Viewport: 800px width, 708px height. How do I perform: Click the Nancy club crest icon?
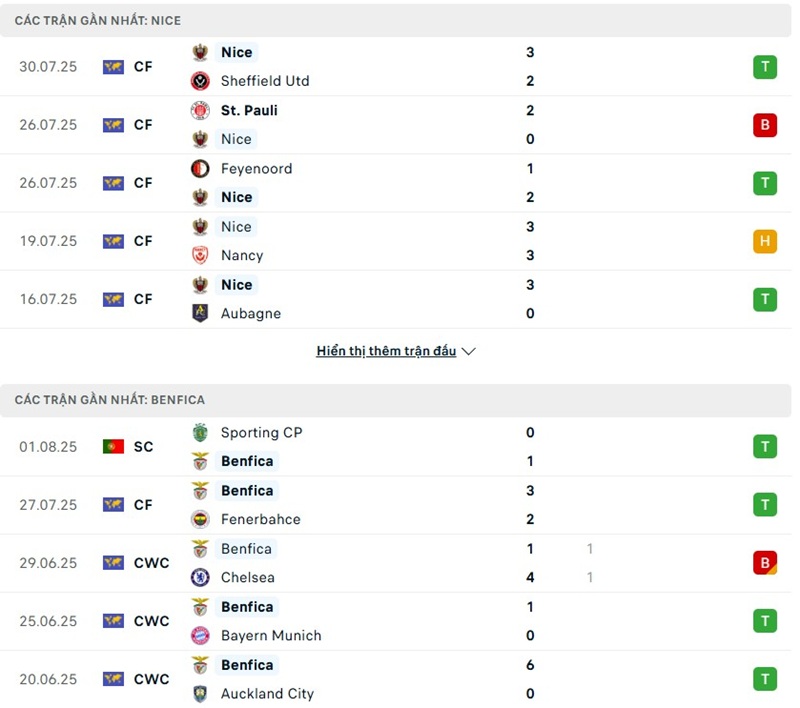[200, 255]
